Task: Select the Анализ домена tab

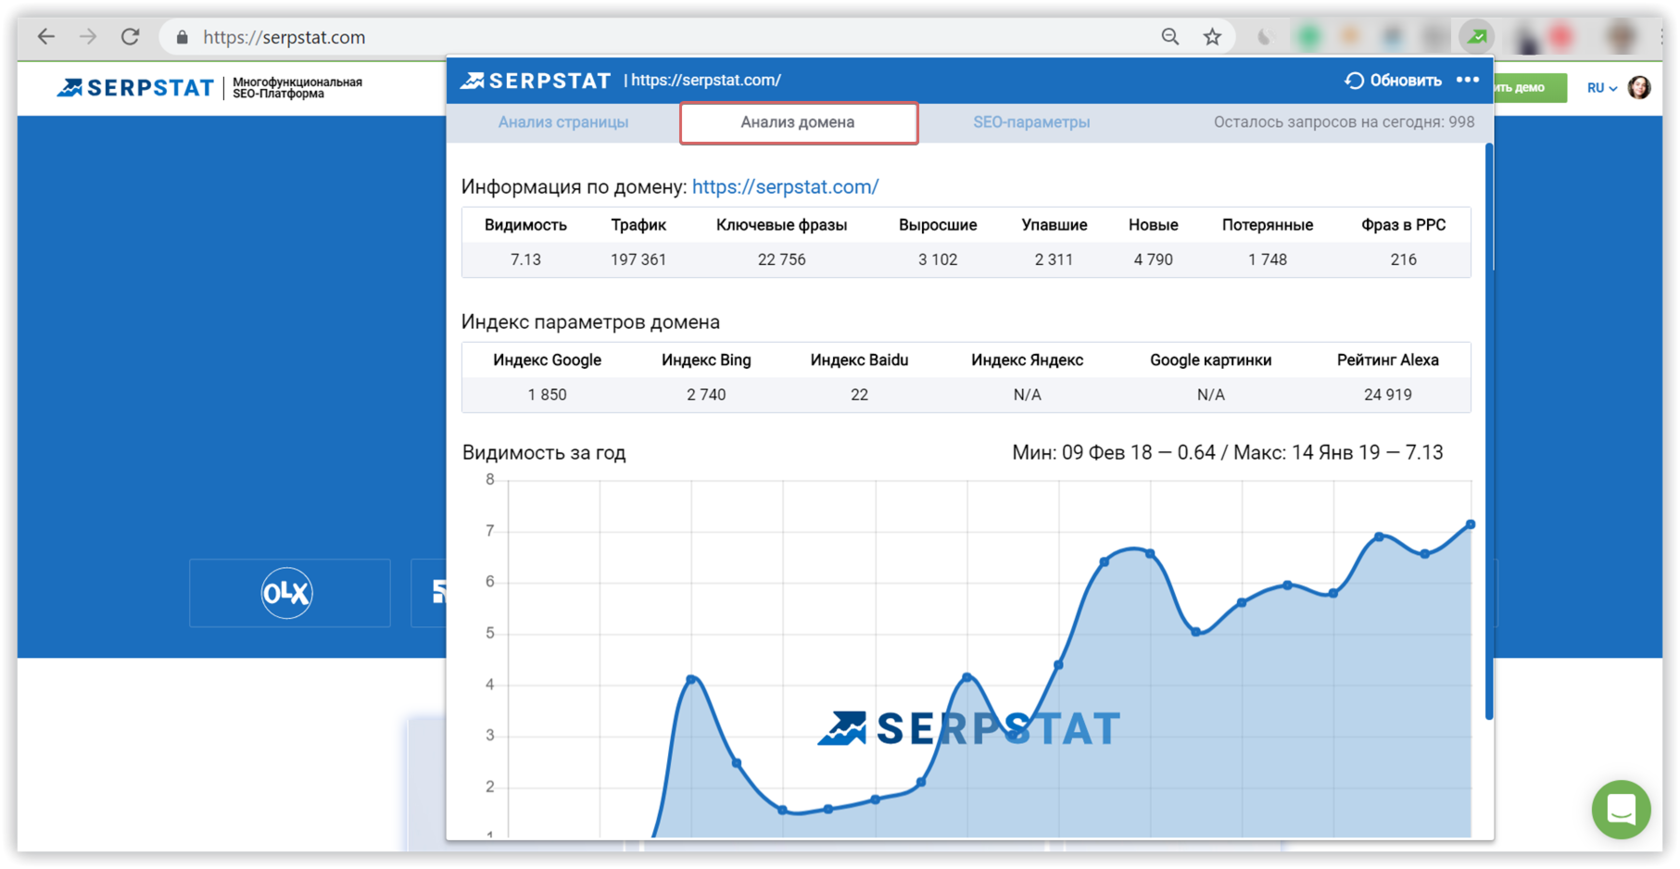Action: (x=798, y=123)
